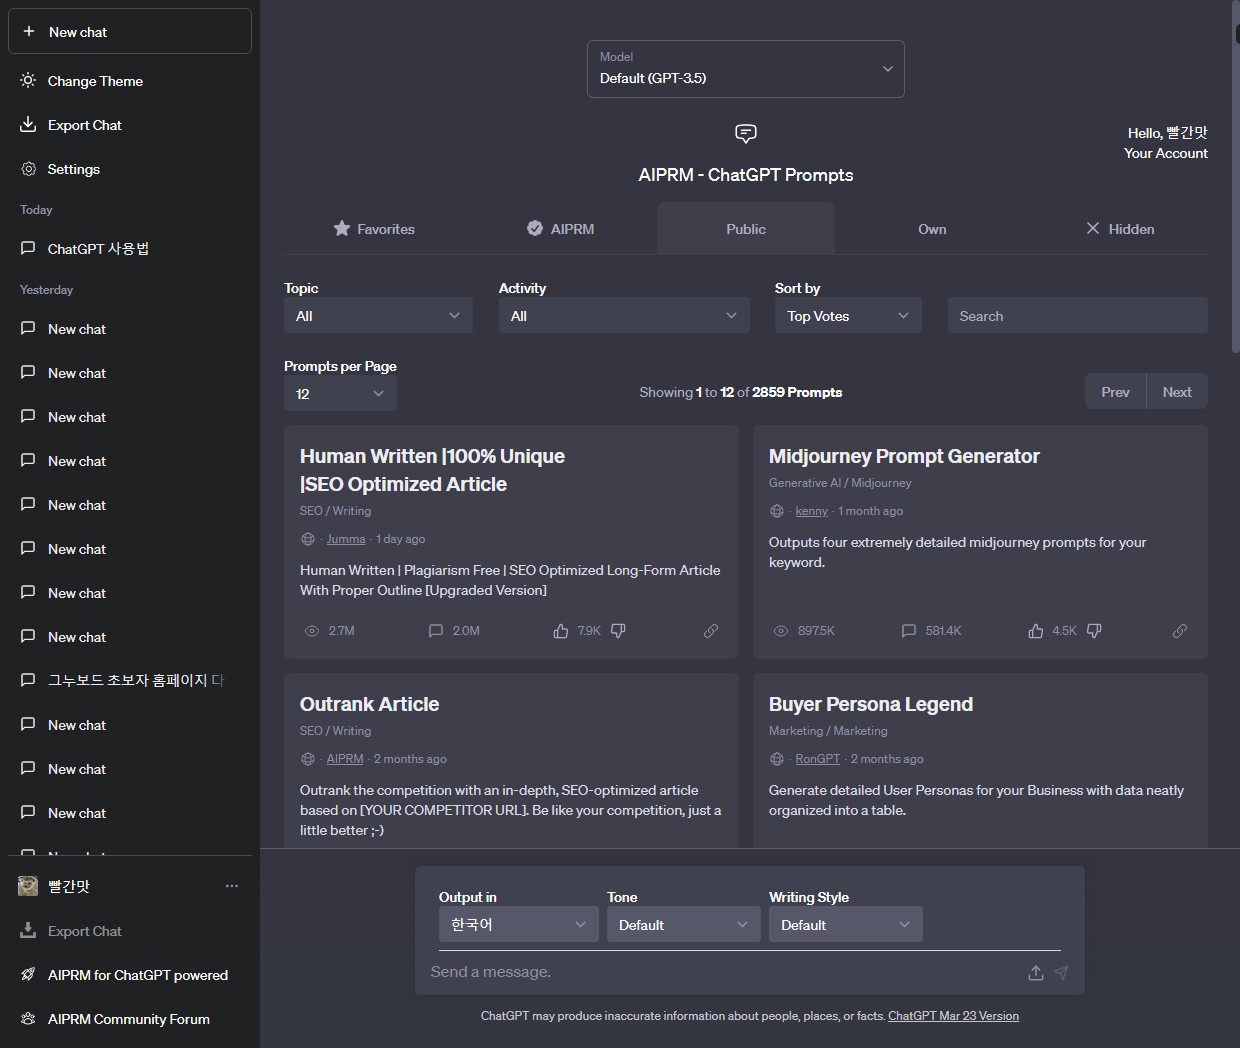Click the upload icon in message box
Image resolution: width=1240 pixels, height=1048 pixels.
click(x=1036, y=973)
